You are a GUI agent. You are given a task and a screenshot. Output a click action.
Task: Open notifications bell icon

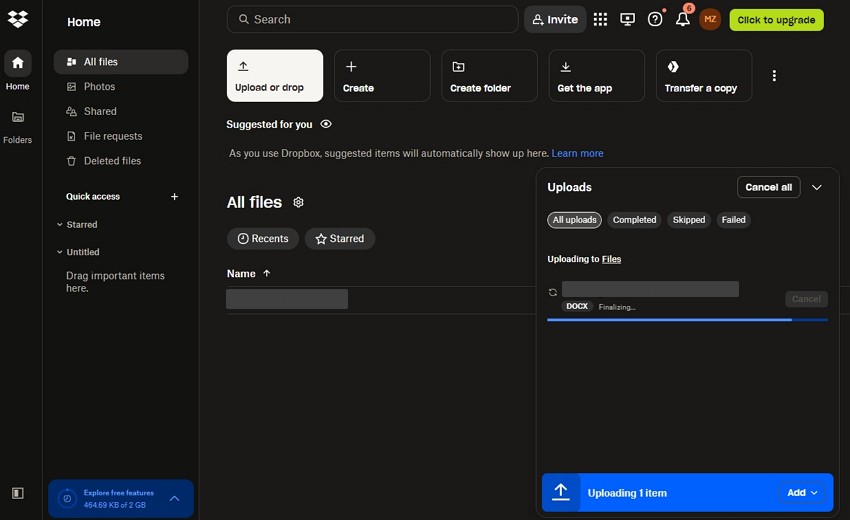tap(682, 20)
